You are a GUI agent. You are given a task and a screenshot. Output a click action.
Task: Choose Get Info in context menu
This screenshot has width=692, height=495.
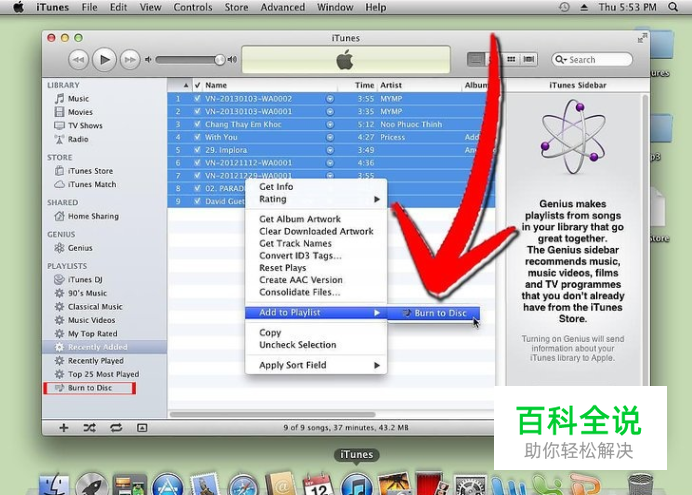(276, 187)
